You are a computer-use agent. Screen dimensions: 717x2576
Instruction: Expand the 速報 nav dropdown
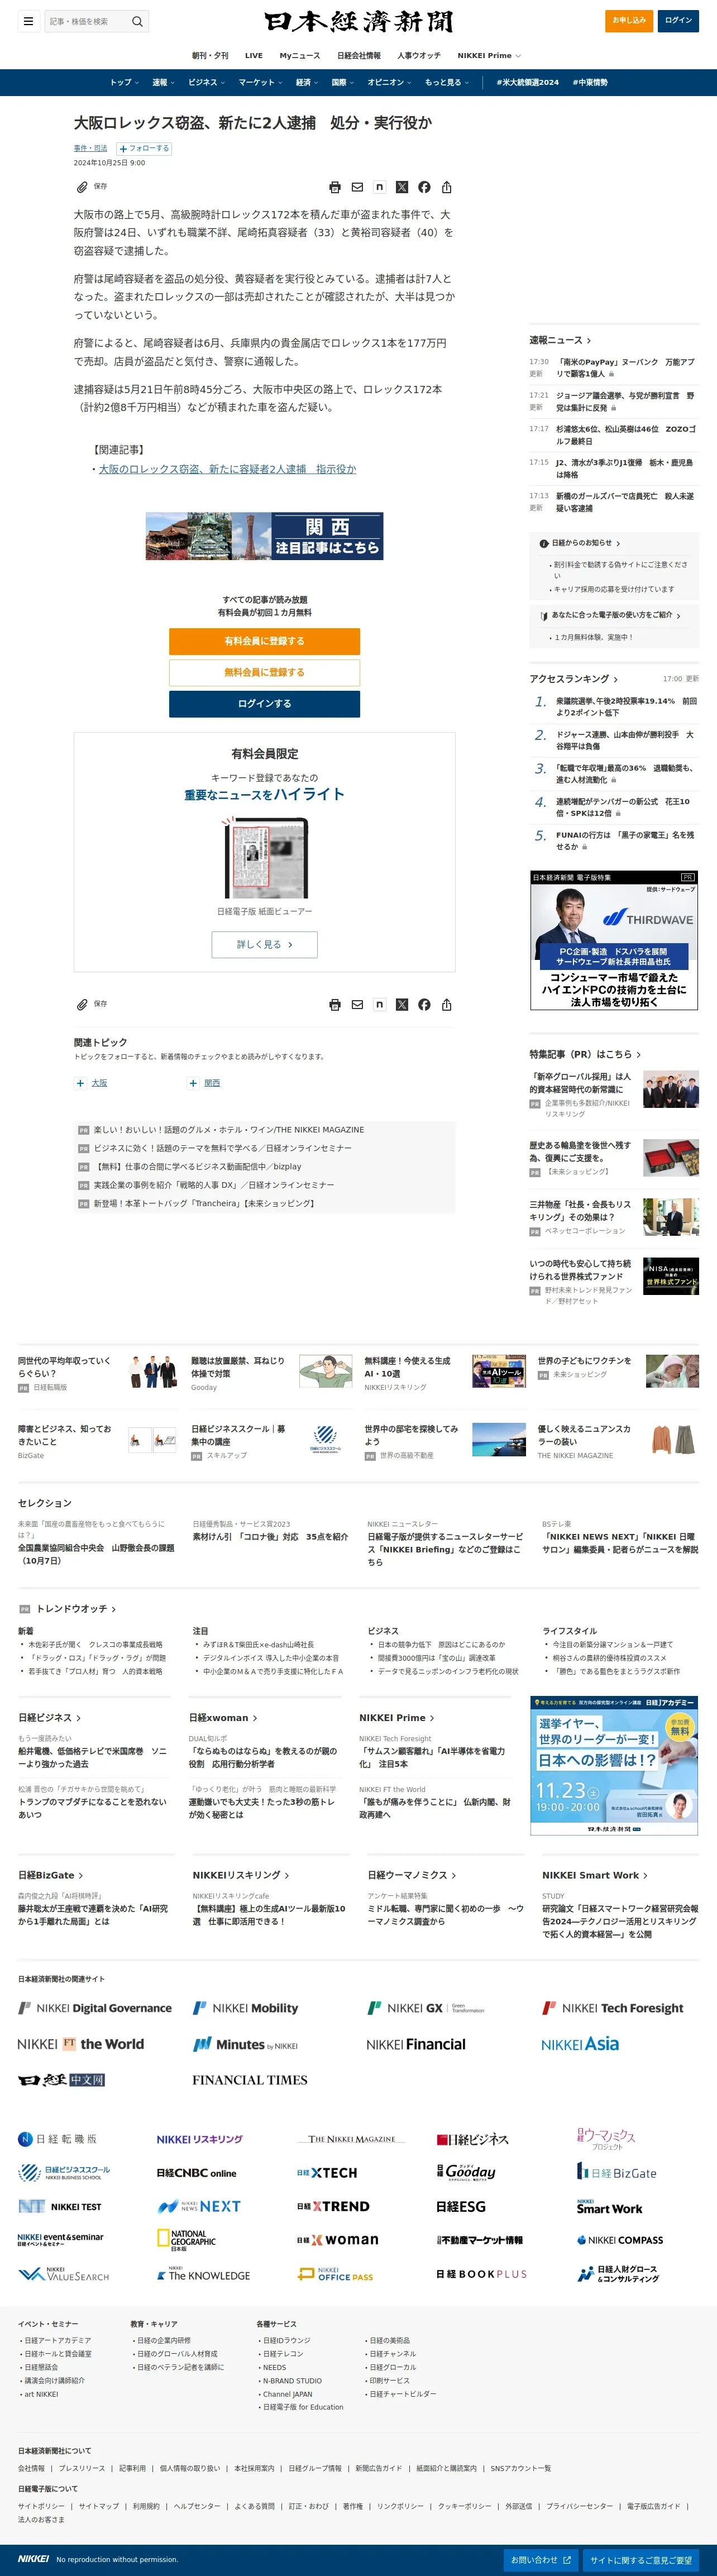(164, 83)
